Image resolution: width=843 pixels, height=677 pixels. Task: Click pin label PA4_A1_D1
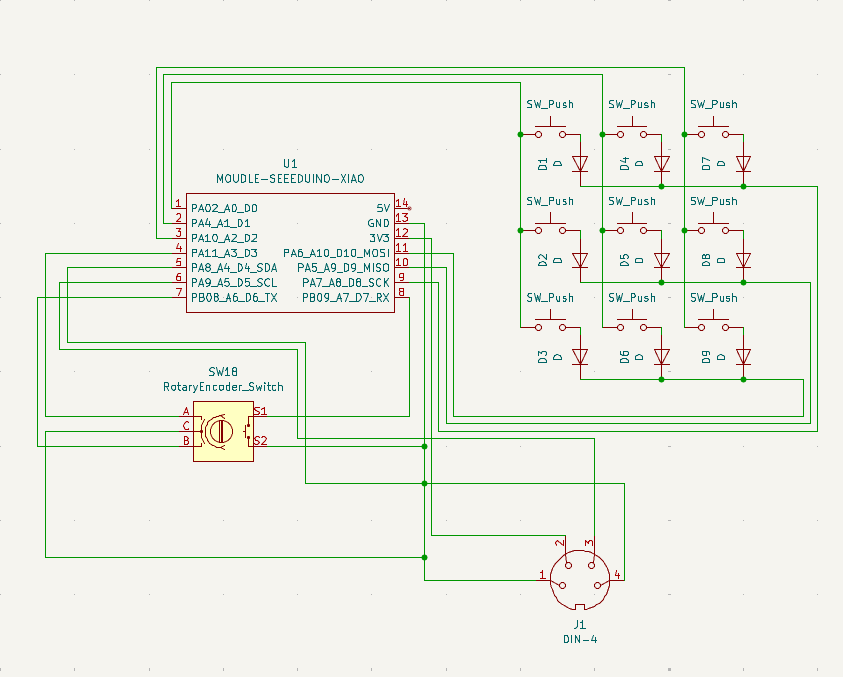pyautogui.click(x=220, y=223)
